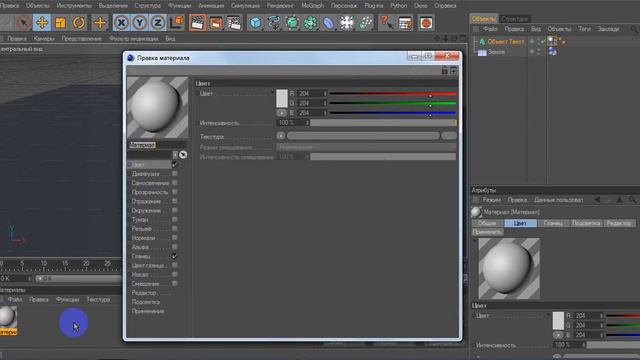The width and height of the screenshot is (640, 360).
Task: Open viewport Камеры menu
Action: [x=44, y=39]
